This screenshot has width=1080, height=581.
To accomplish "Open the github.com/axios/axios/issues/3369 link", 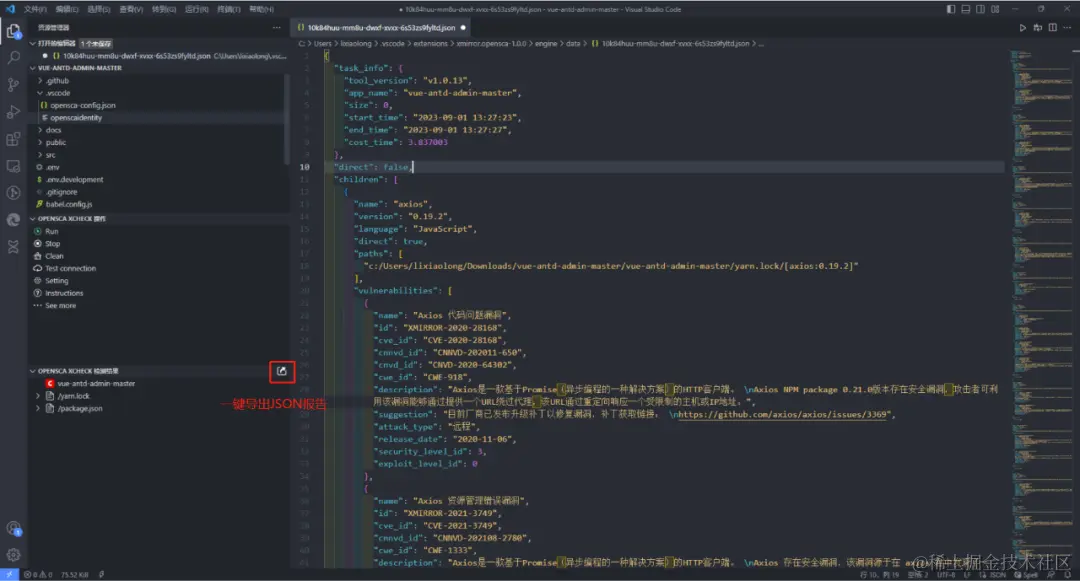I will pos(782,414).
